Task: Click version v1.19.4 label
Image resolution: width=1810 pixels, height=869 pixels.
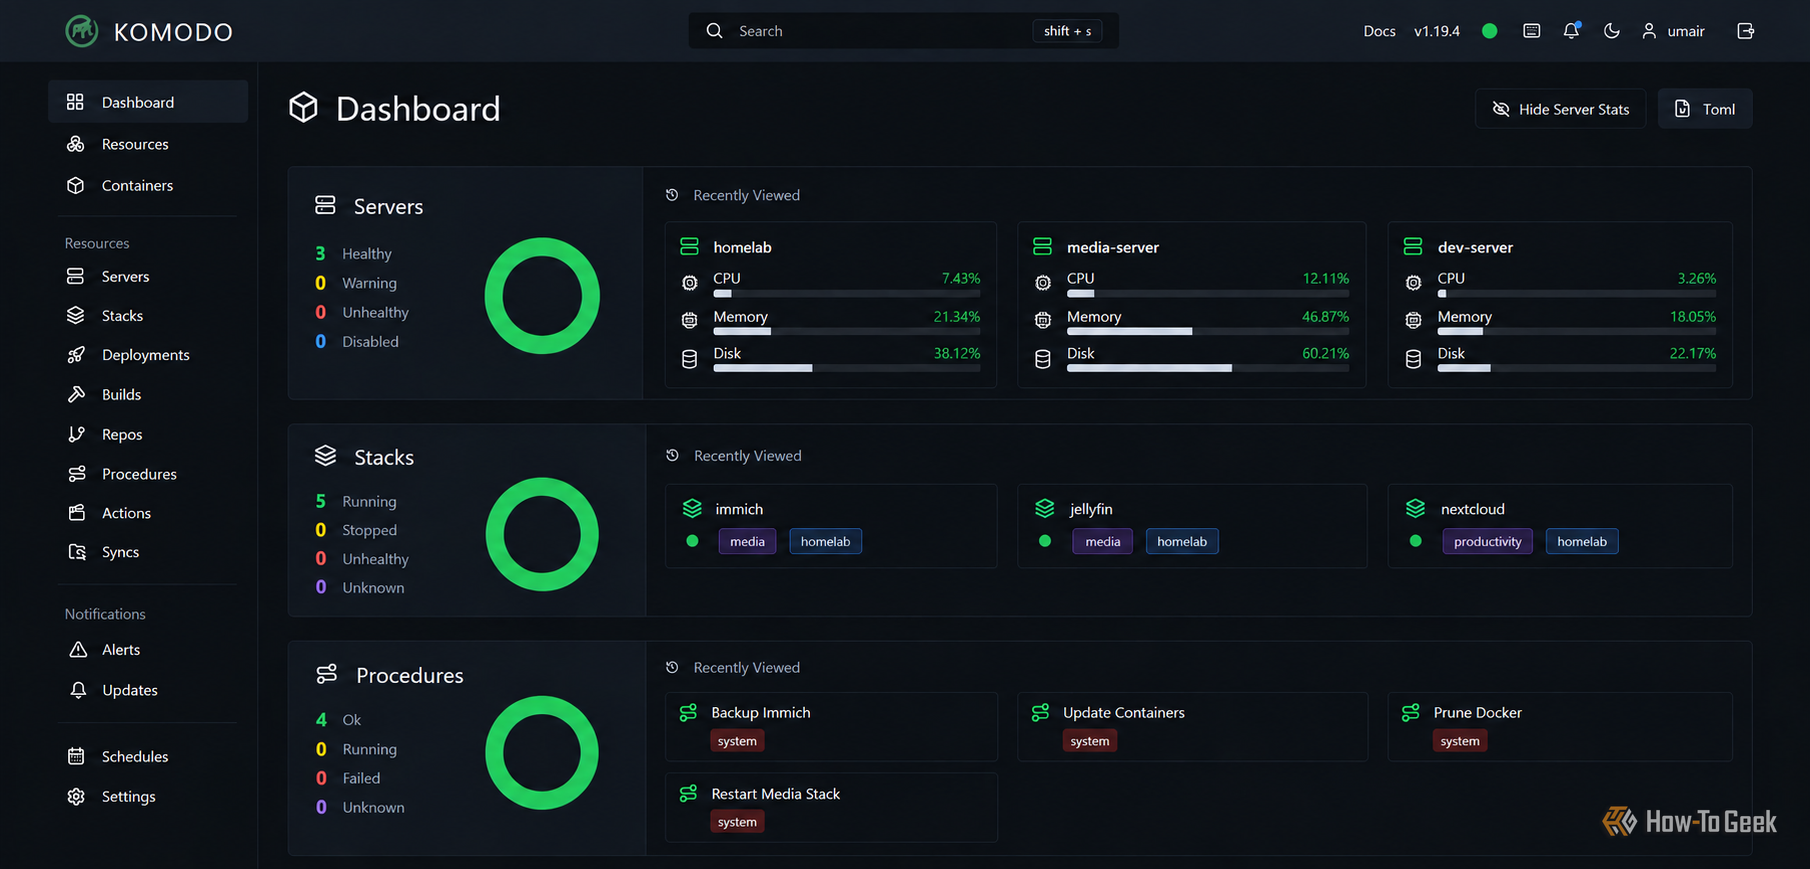Action: (x=1436, y=31)
